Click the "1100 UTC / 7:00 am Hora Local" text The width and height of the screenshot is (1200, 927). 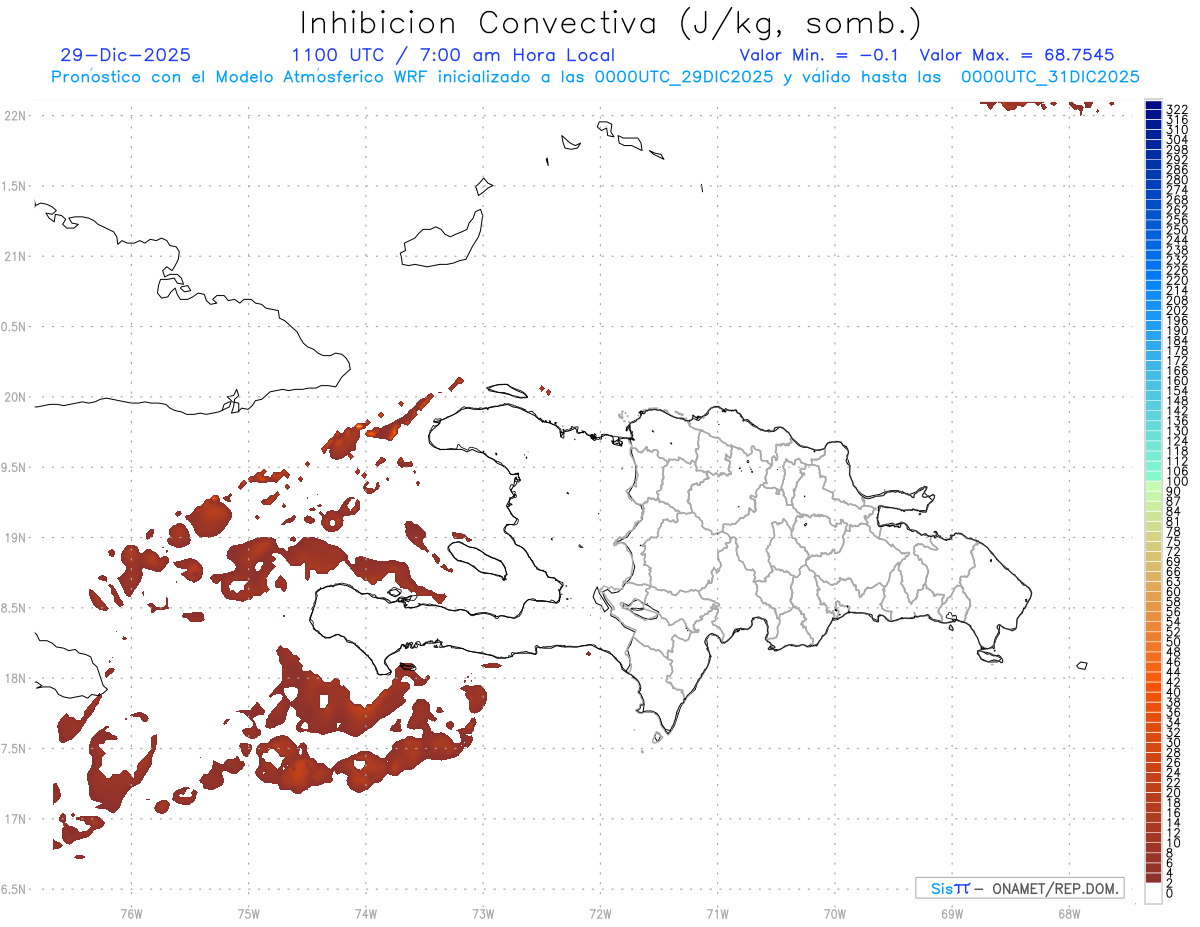[x=453, y=56]
